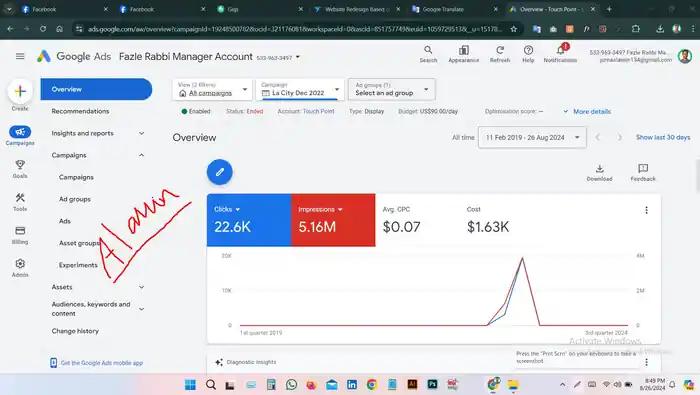Open LinkedIn from taskbar
Screen dimensions: 700x395
coord(352,385)
